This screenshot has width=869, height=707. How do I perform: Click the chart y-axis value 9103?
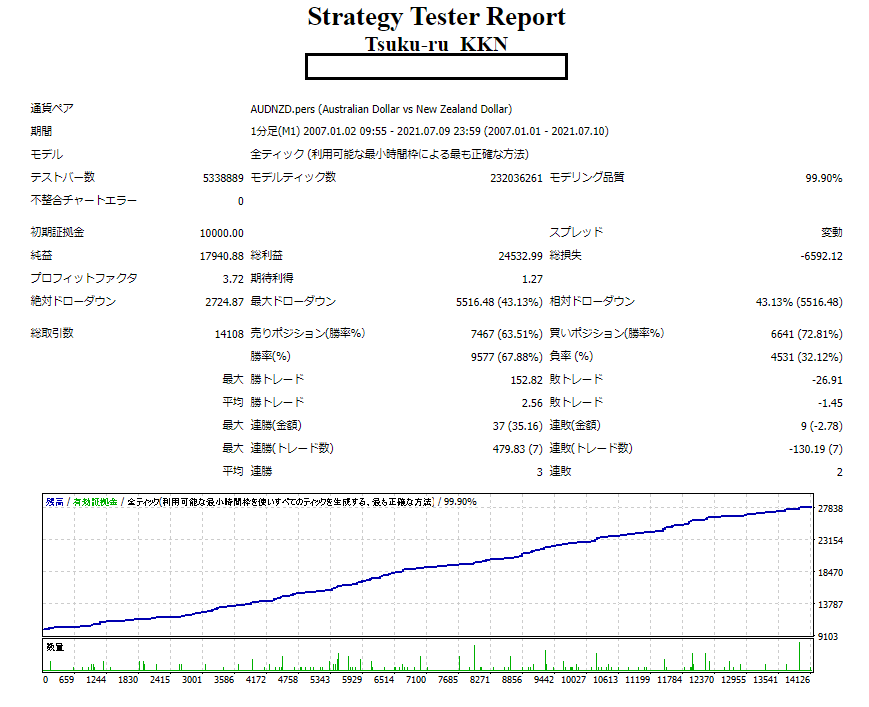tap(828, 637)
